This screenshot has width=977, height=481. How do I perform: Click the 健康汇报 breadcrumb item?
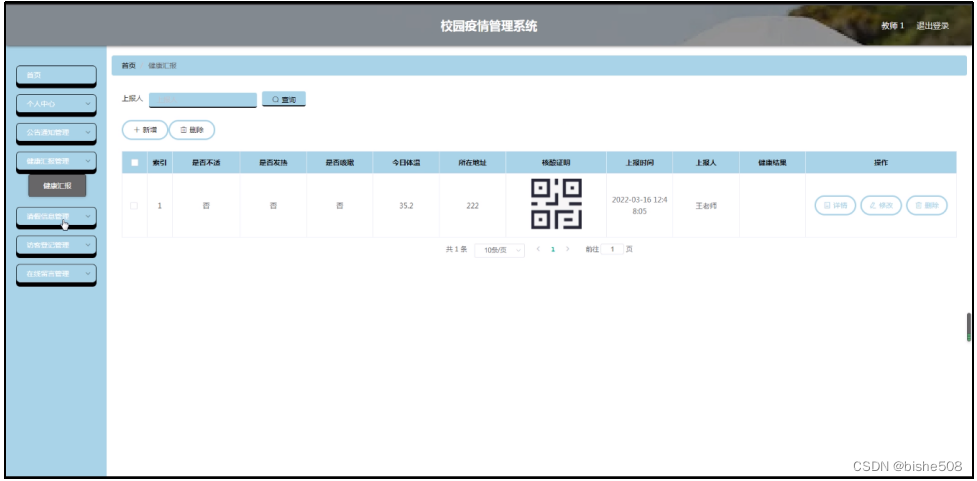pos(162,65)
